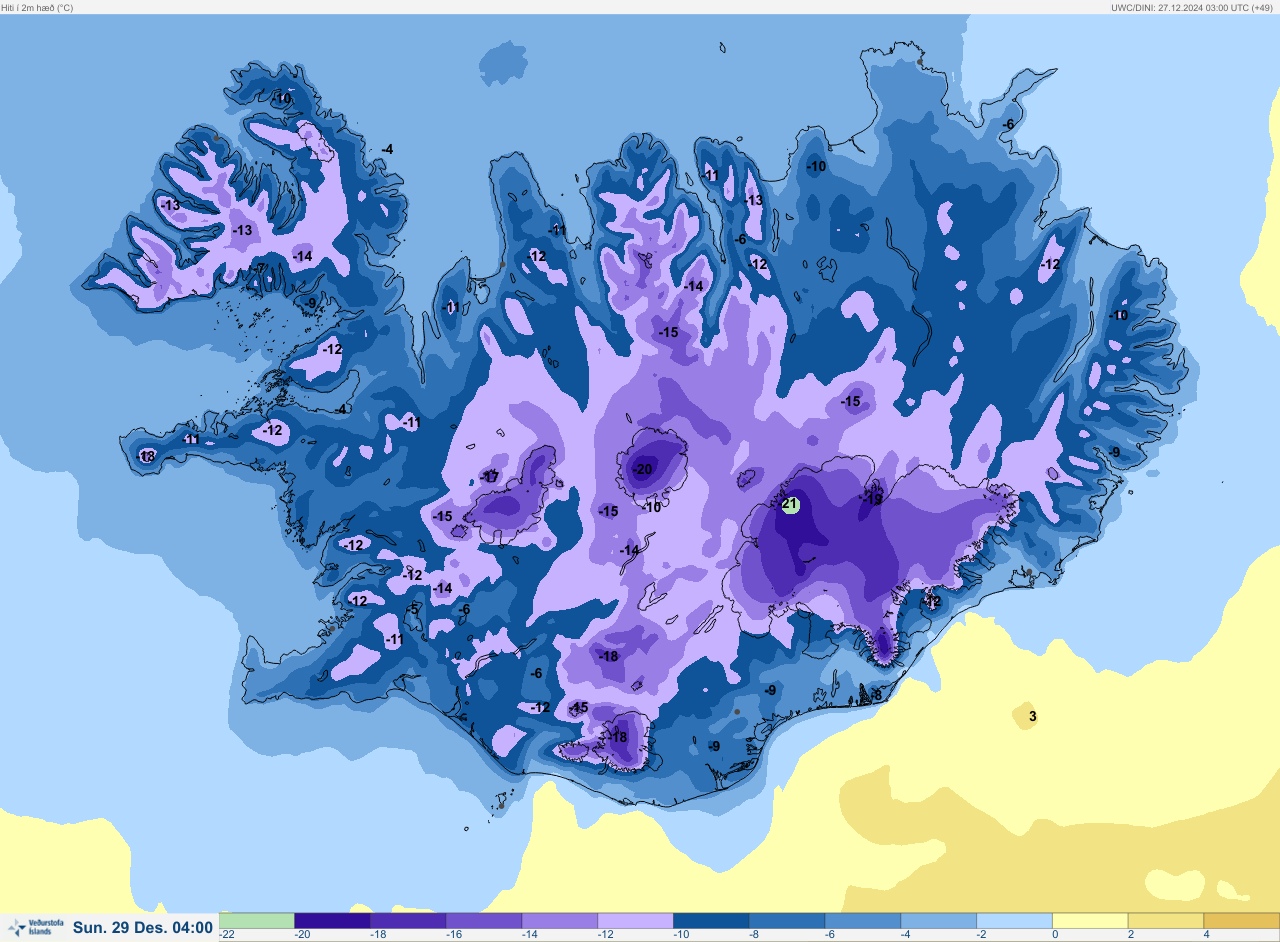Click the green circled 21 temperature marker
This screenshot has height=942, width=1280.
(x=790, y=505)
